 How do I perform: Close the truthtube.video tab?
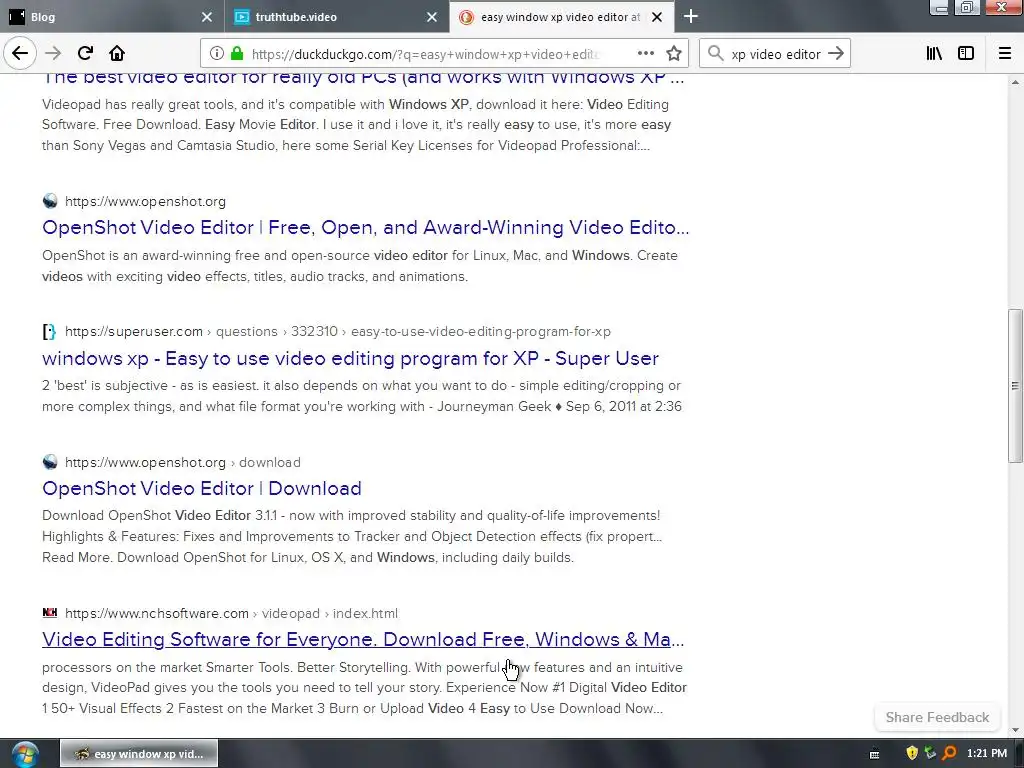tap(432, 17)
